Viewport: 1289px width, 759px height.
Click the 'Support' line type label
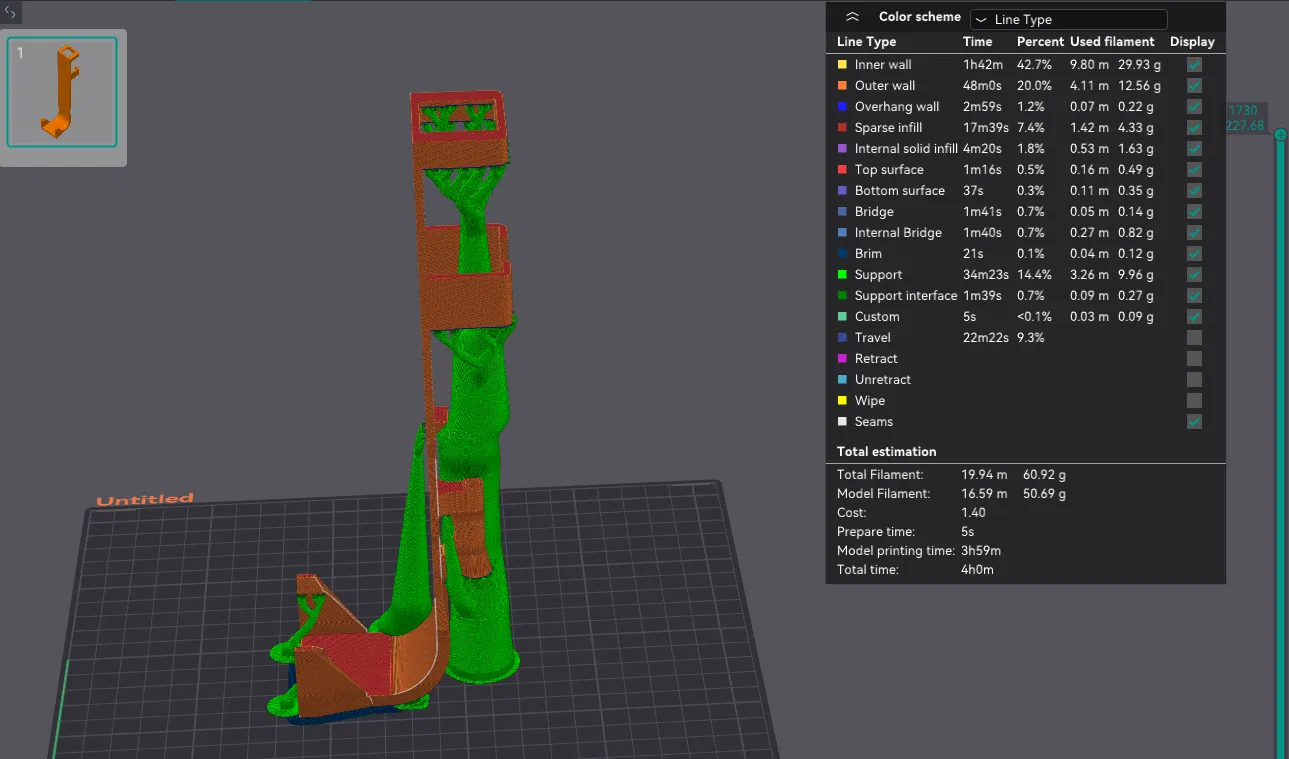878,275
